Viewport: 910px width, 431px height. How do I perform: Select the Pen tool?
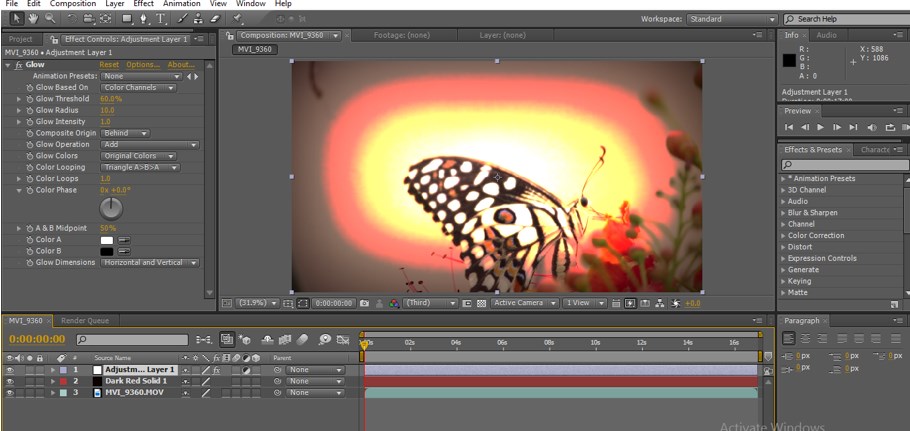pyautogui.click(x=143, y=19)
